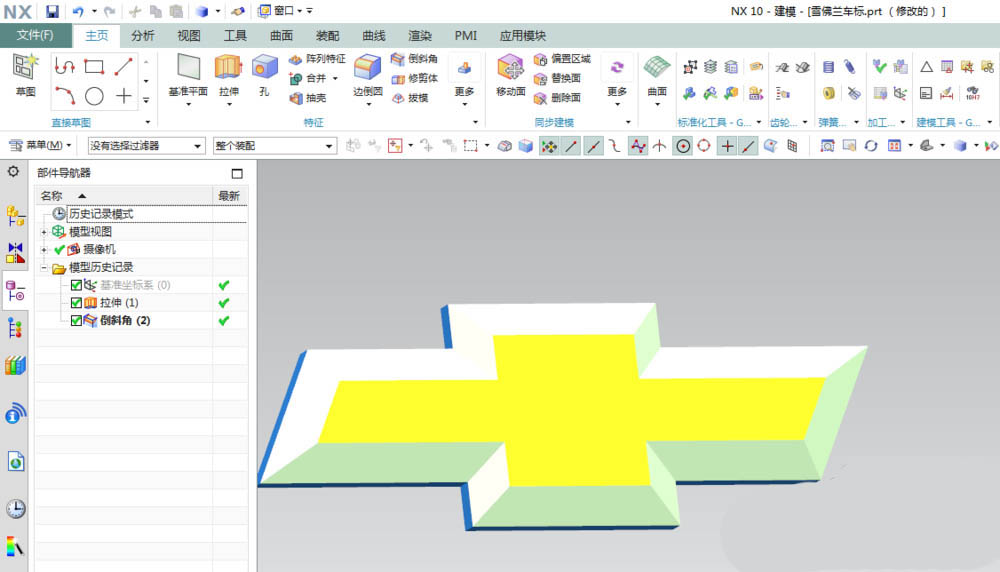
Task: Open the Move Face (移动面) tool
Action: click(511, 75)
